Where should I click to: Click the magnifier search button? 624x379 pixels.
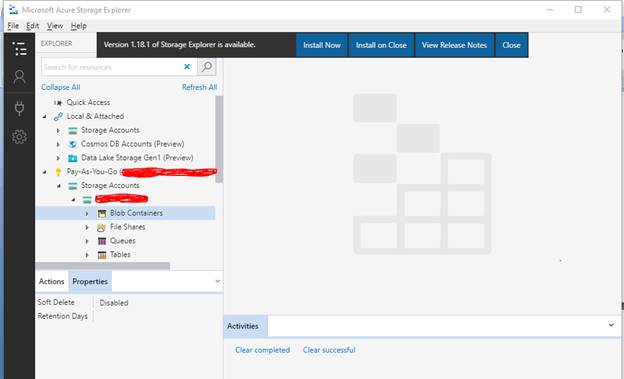pos(207,67)
